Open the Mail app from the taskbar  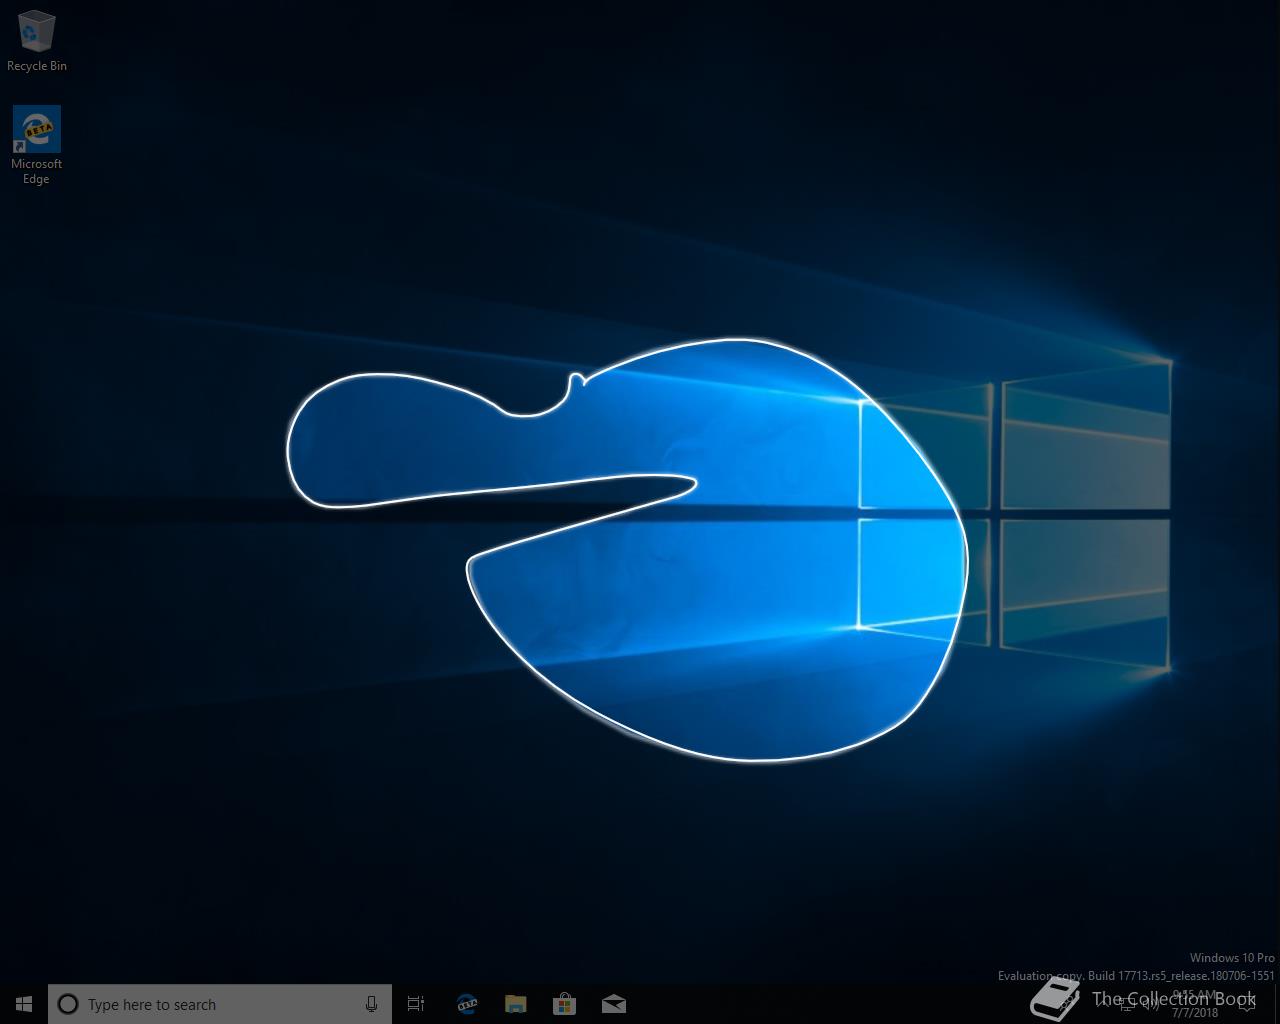613,1004
